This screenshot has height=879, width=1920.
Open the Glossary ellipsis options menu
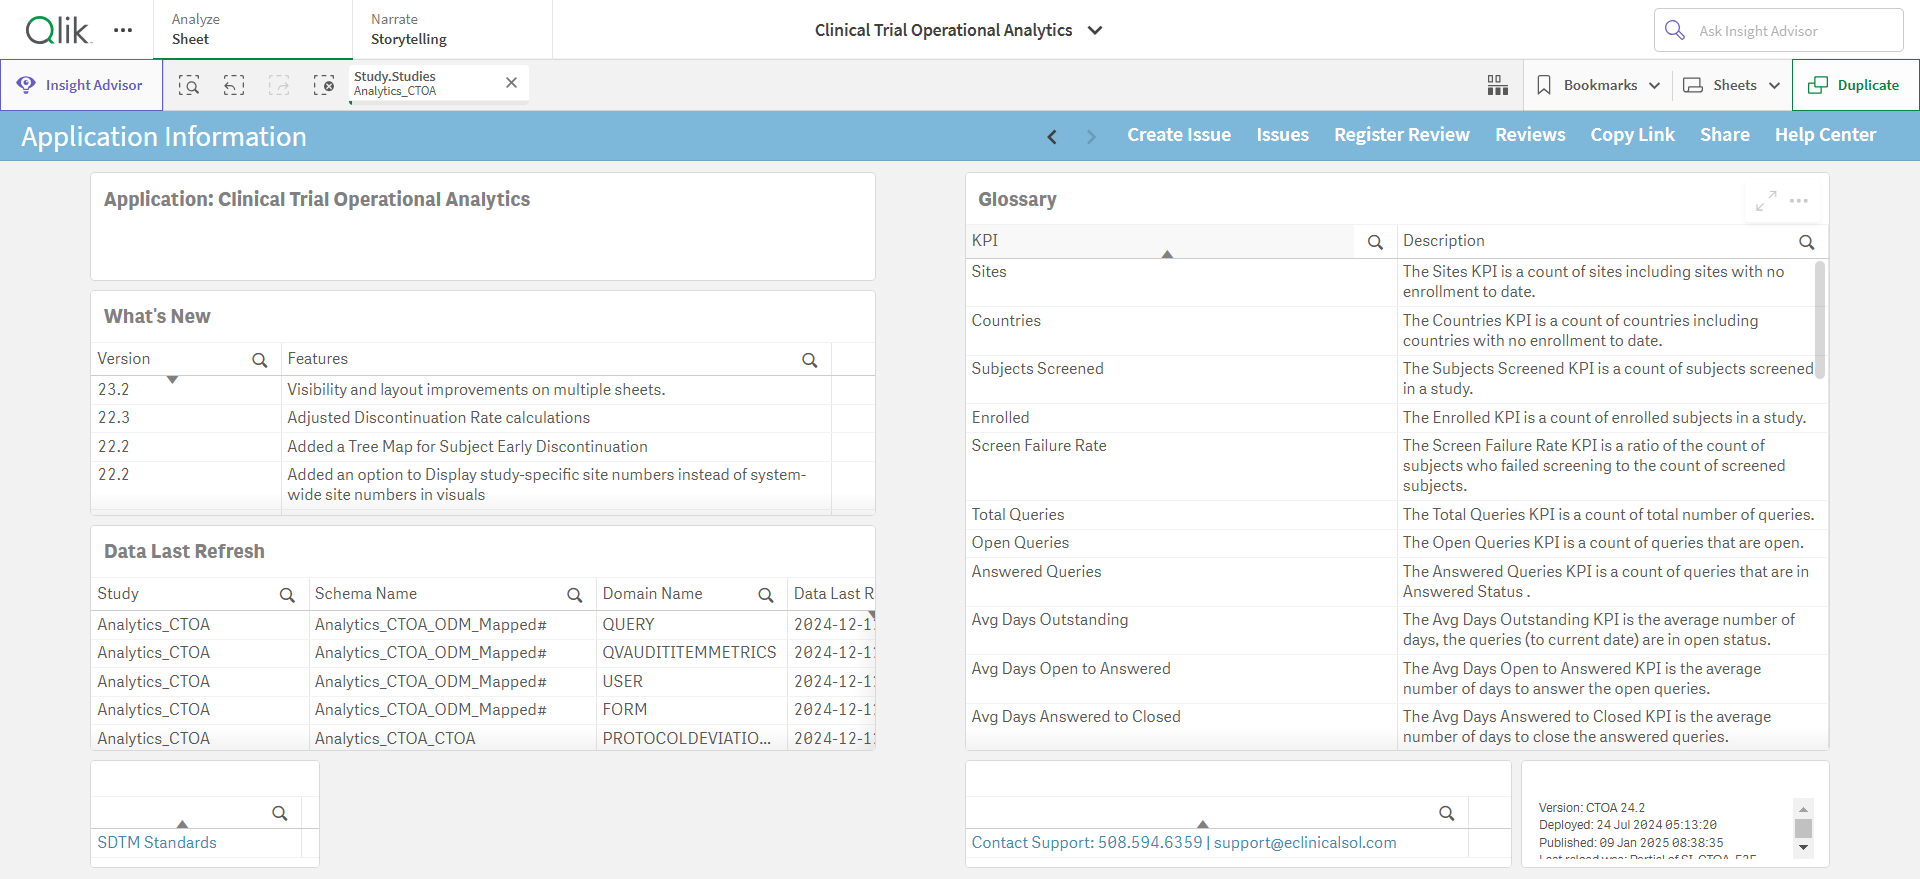pyautogui.click(x=1799, y=201)
